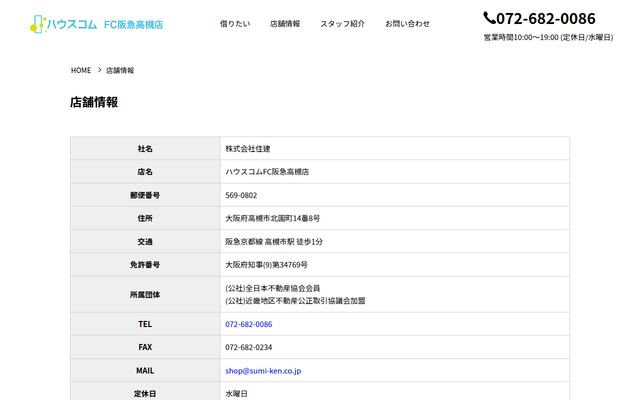Click 店舗情報 in the breadcrumb
This screenshot has height=400, width=640.
(120, 70)
